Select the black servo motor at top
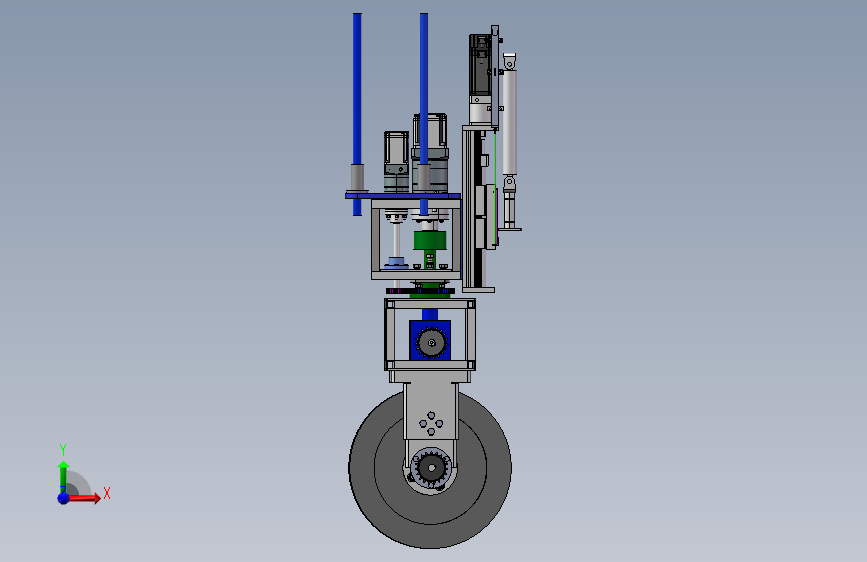Screen dimensions: 867x562 [479, 64]
